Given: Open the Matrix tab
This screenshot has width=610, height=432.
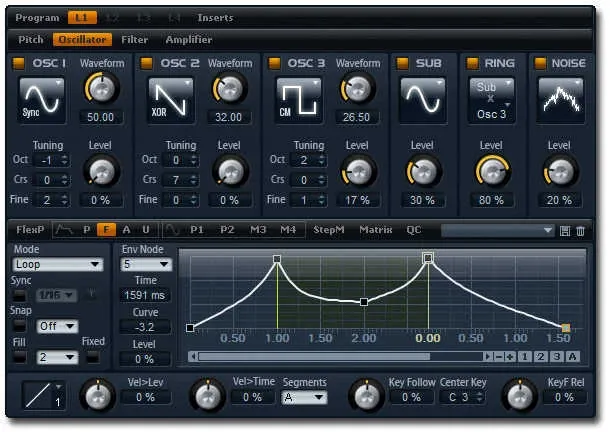Looking at the screenshot, I should pyautogui.click(x=375, y=229).
